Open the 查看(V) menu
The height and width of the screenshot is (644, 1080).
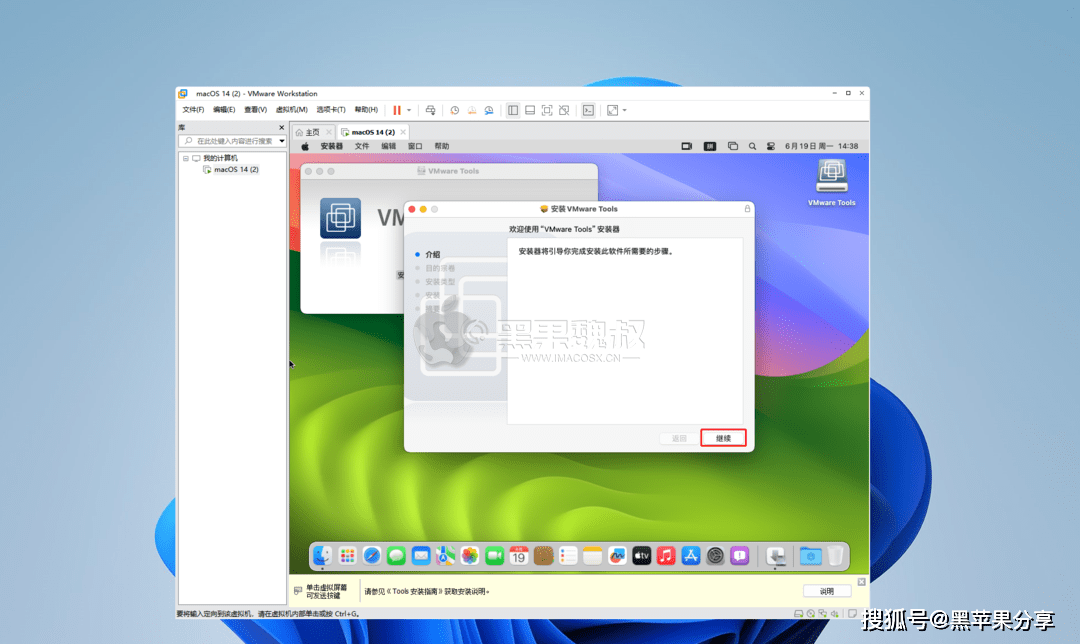click(x=256, y=110)
